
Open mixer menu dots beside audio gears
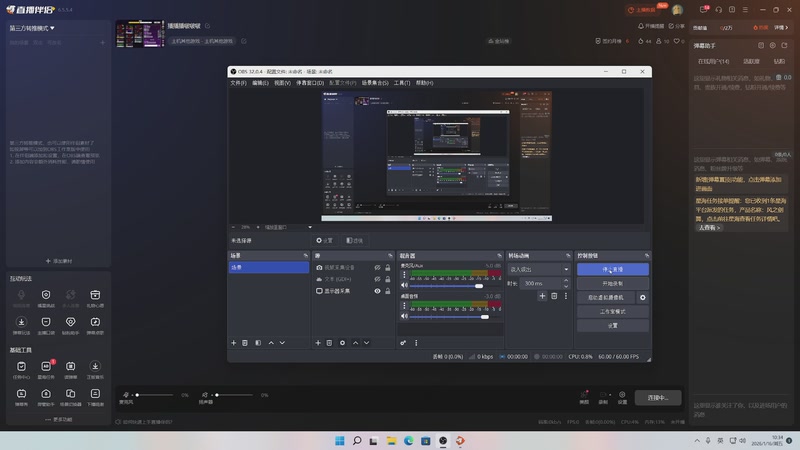[x=416, y=343]
